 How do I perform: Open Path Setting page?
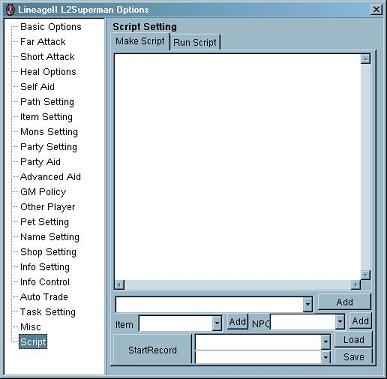(x=47, y=102)
